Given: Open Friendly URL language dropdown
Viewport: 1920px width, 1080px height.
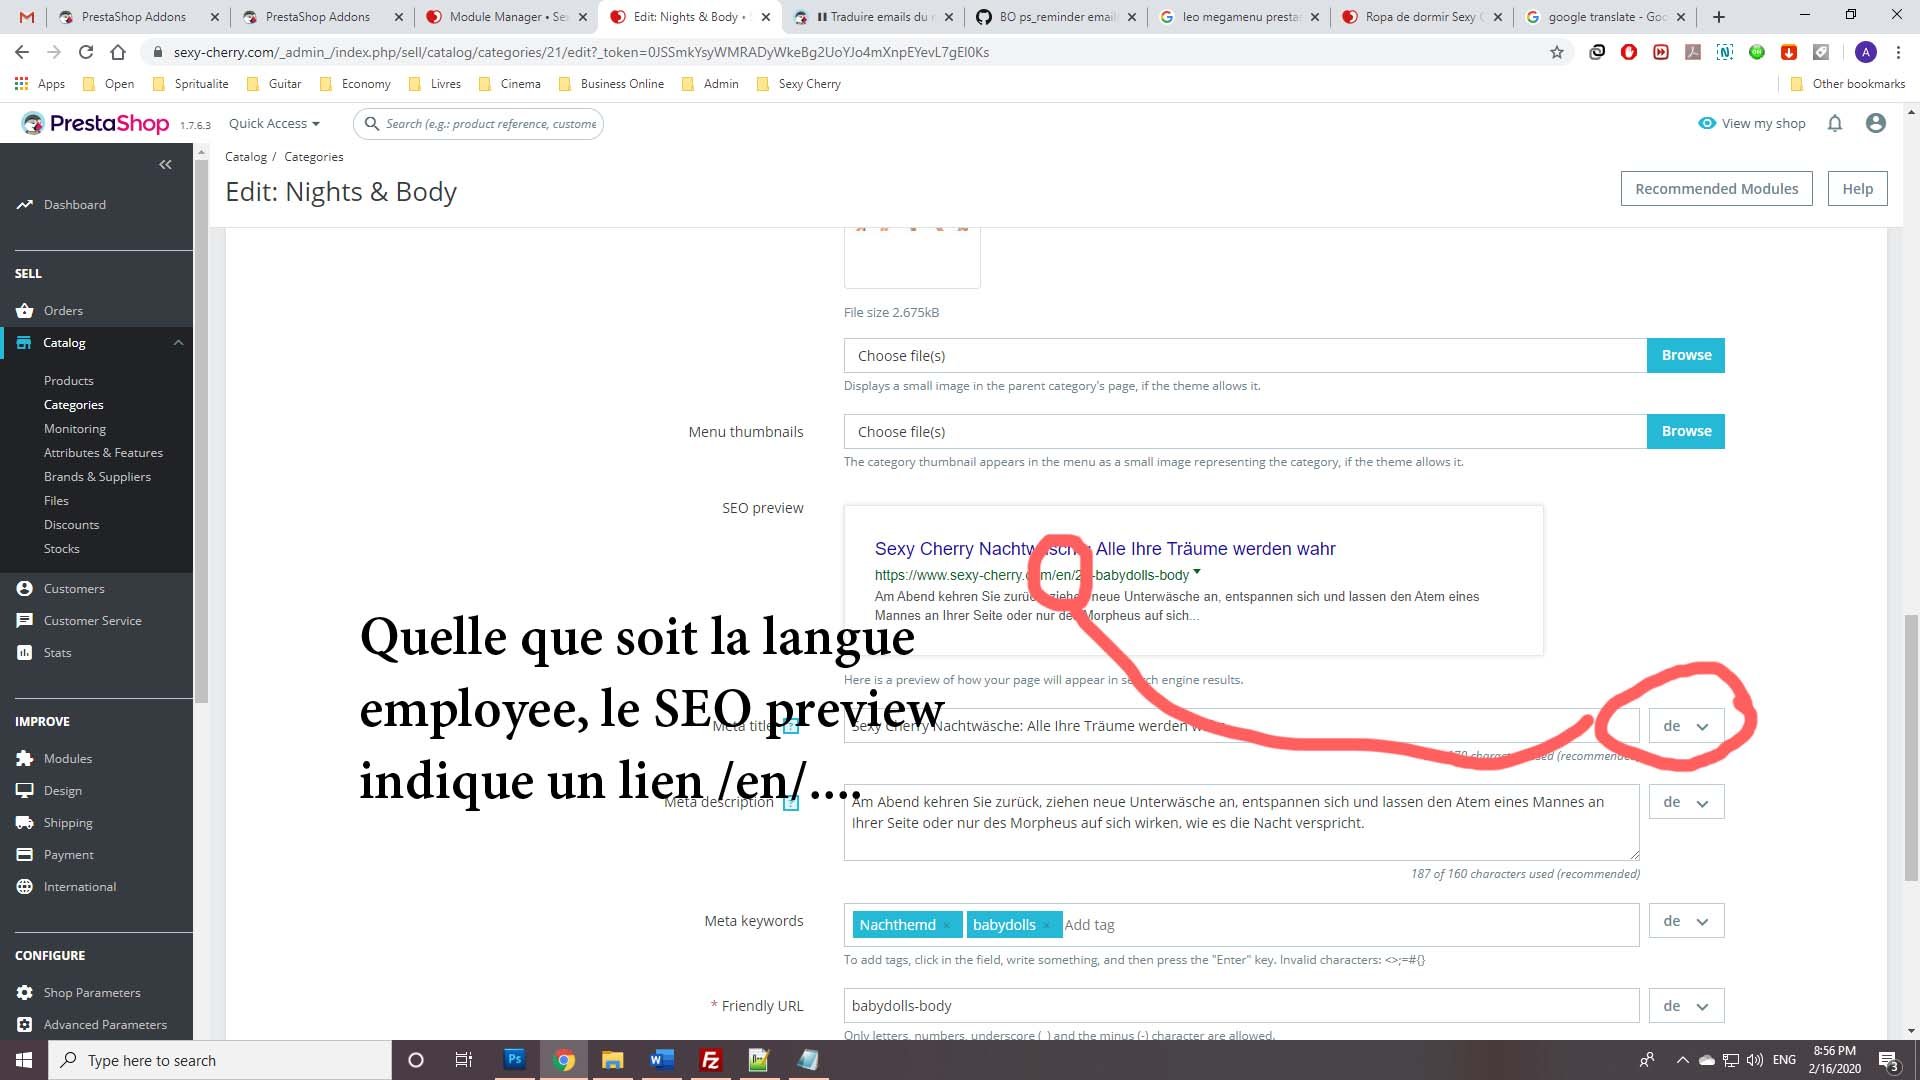Looking at the screenshot, I should (1686, 1006).
